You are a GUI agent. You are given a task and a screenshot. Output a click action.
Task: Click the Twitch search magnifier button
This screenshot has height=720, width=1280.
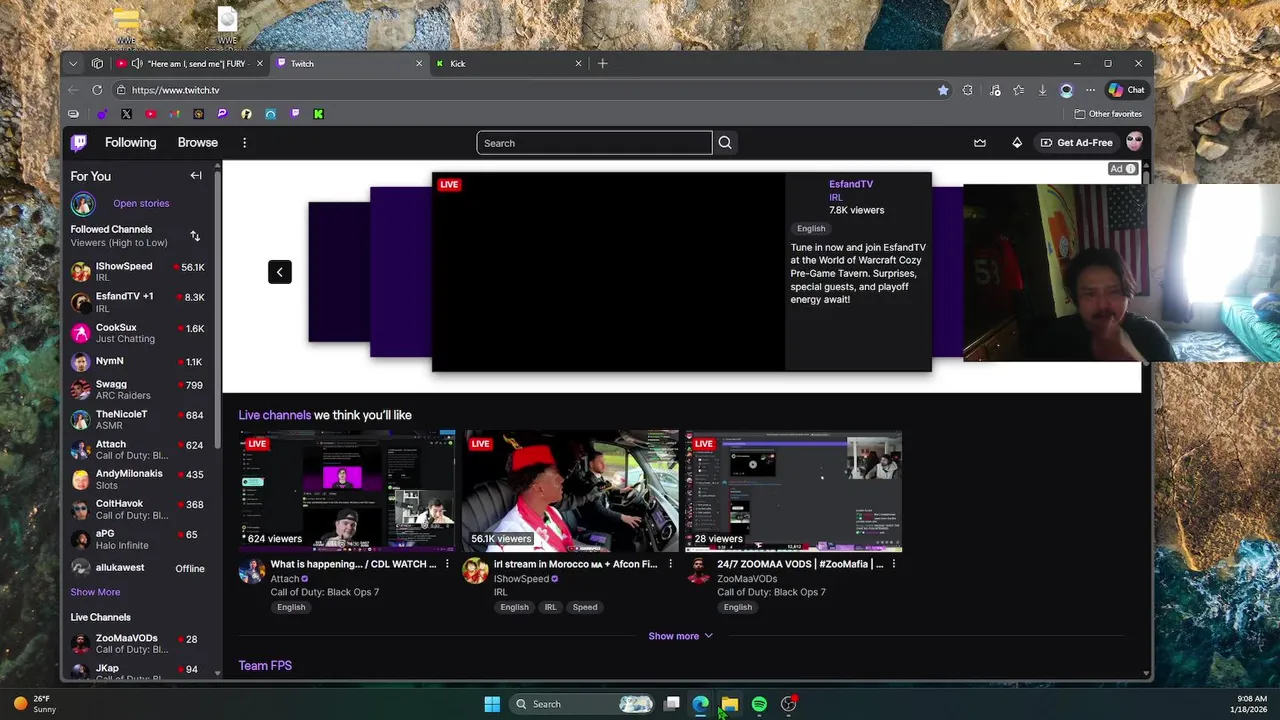(x=725, y=143)
